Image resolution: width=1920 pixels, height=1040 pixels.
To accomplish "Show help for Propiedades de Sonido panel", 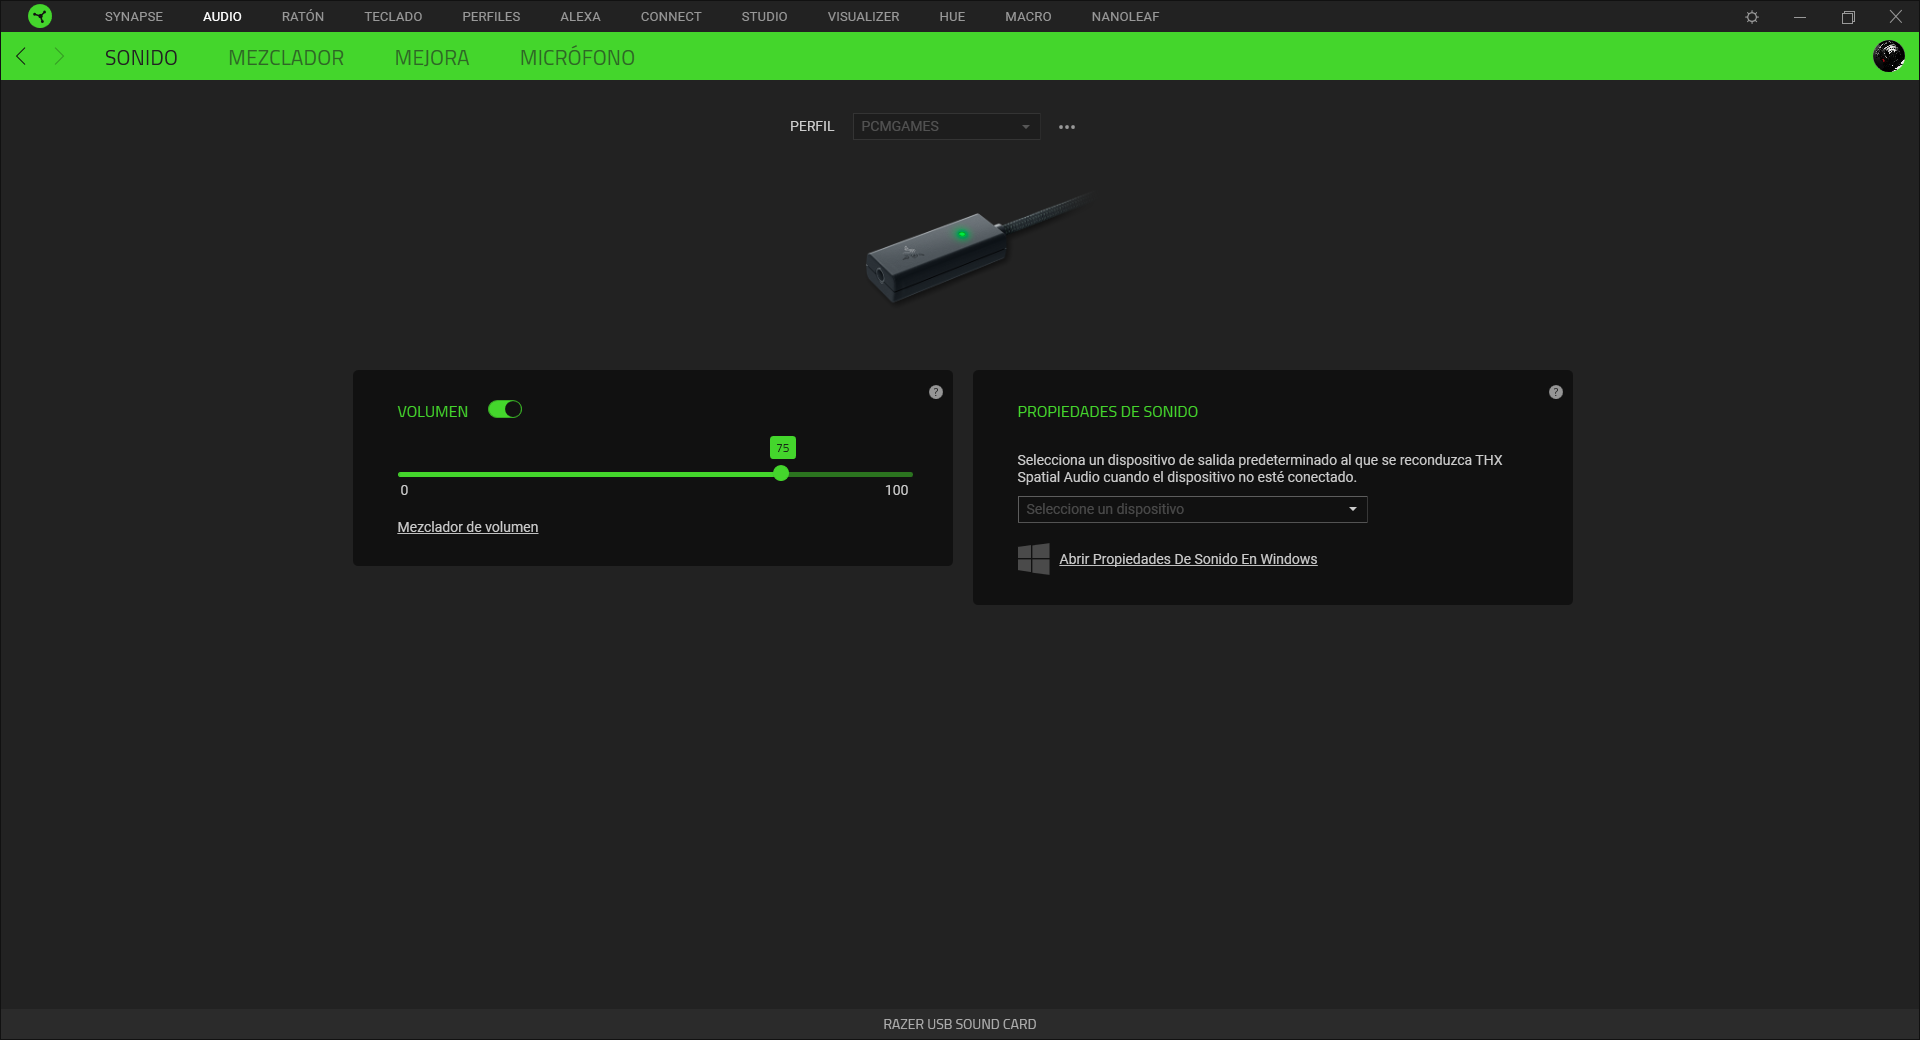I will coord(1556,392).
